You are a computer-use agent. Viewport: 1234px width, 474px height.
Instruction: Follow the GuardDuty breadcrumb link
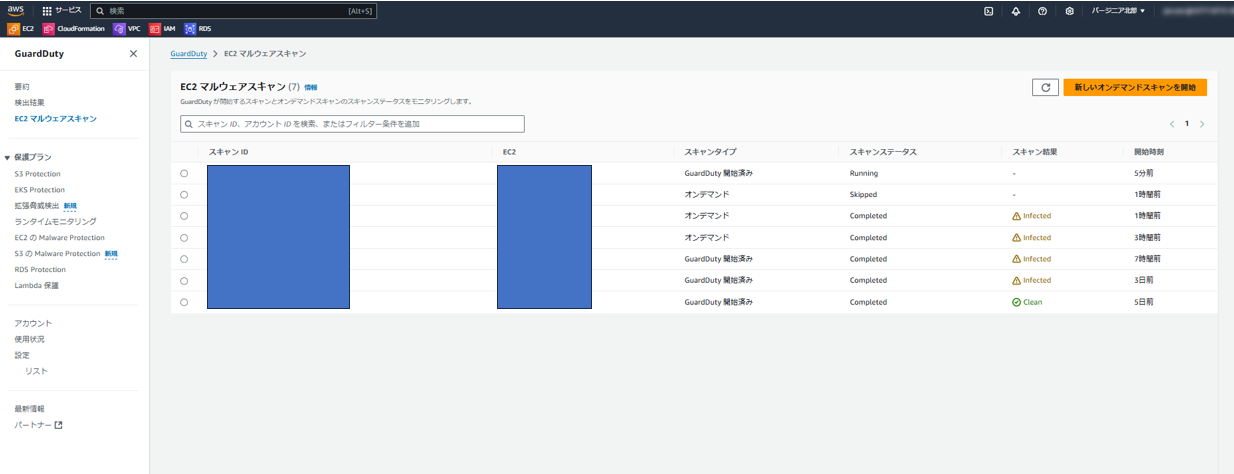(189, 53)
